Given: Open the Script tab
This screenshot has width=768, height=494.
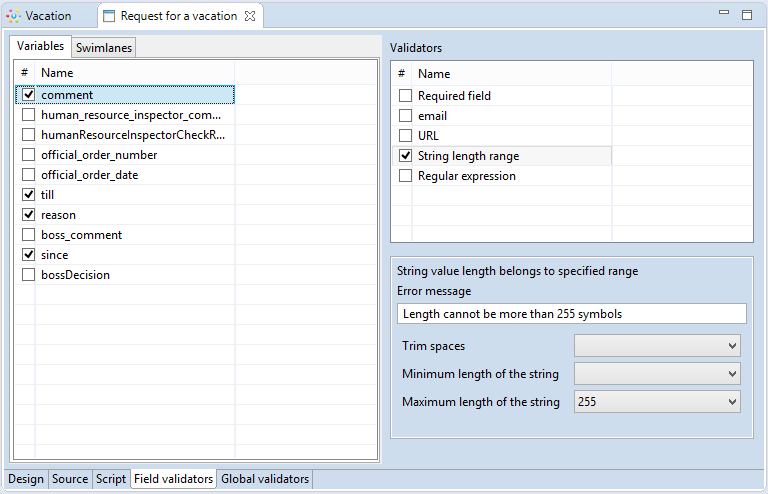Looking at the screenshot, I should (x=110, y=479).
